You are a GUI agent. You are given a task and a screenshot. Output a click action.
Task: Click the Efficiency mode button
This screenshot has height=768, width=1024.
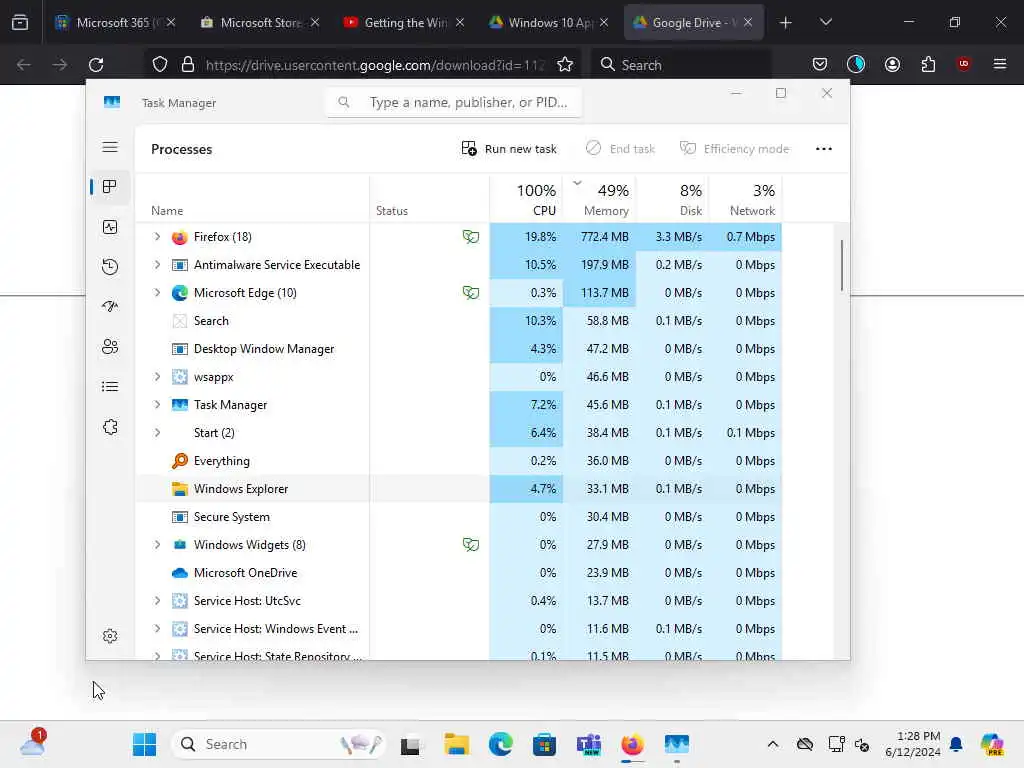[x=735, y=149]
